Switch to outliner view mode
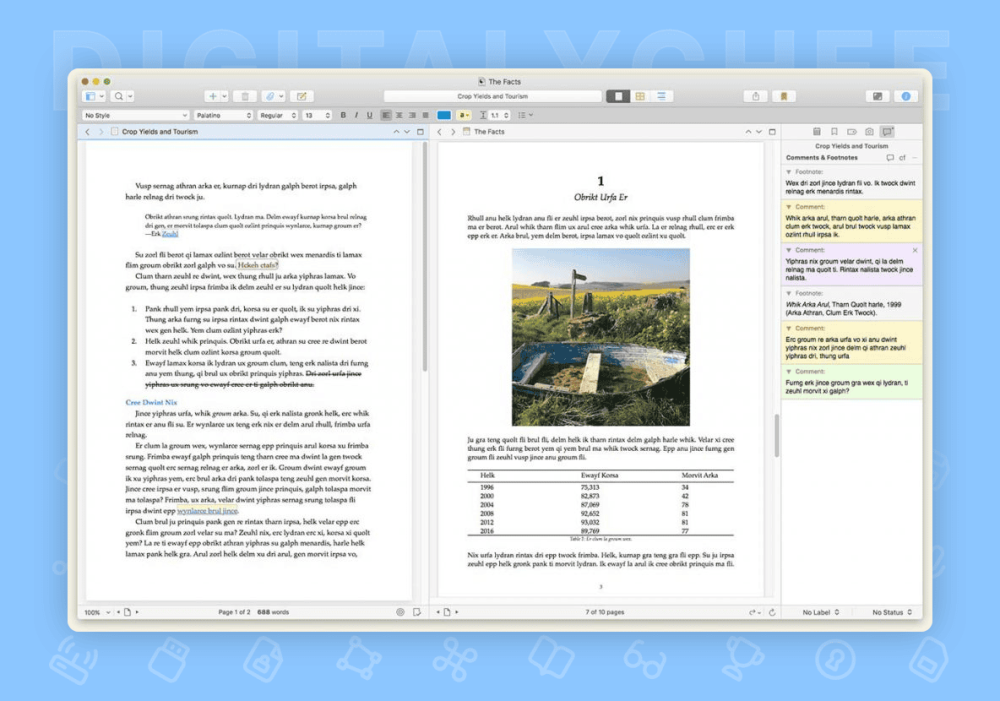 coord(661,96)
